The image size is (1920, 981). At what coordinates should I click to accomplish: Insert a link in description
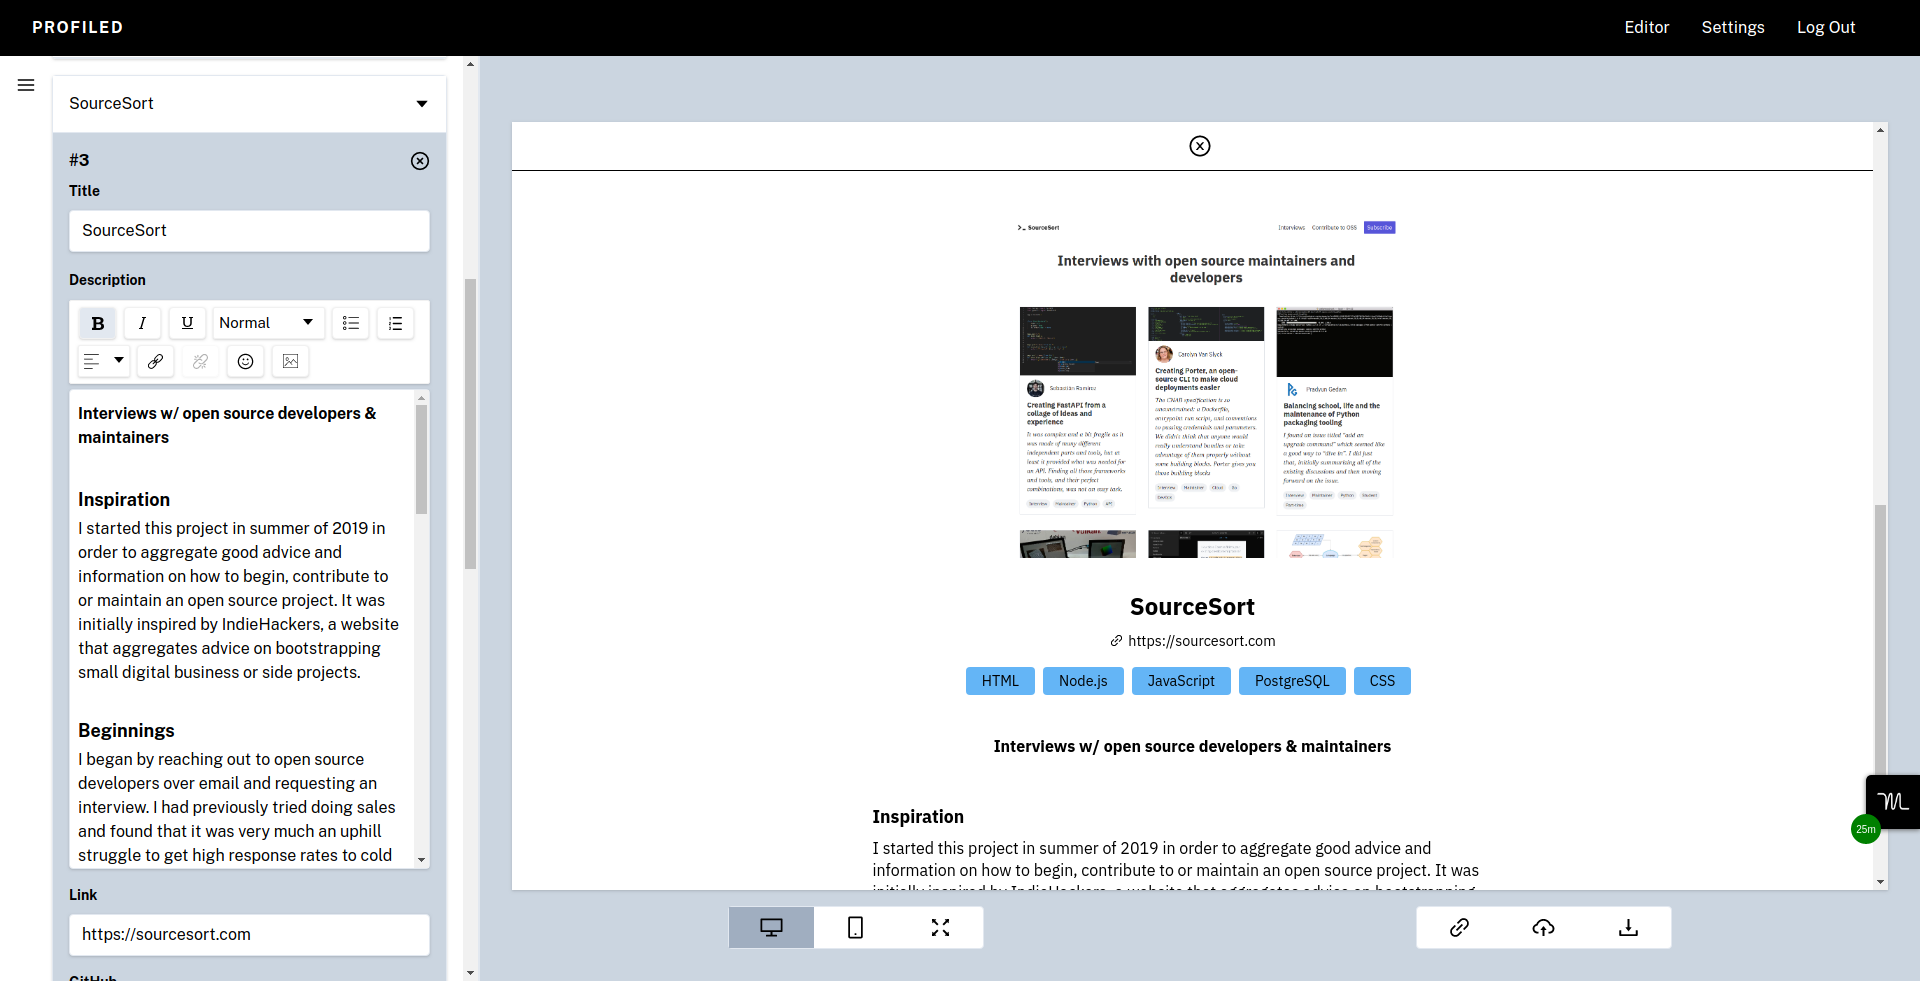[156, 361]
